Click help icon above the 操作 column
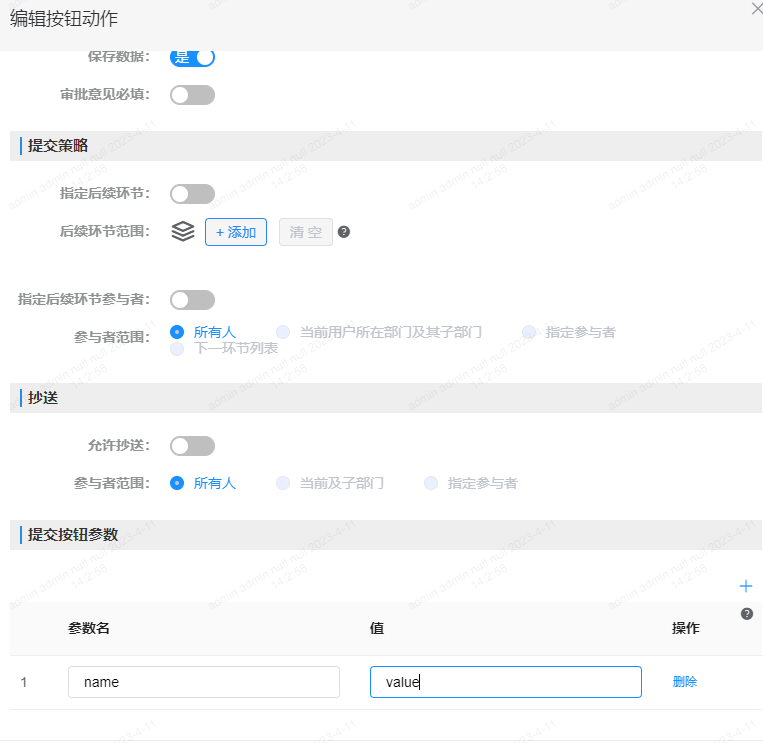 (x=746, y=614)
